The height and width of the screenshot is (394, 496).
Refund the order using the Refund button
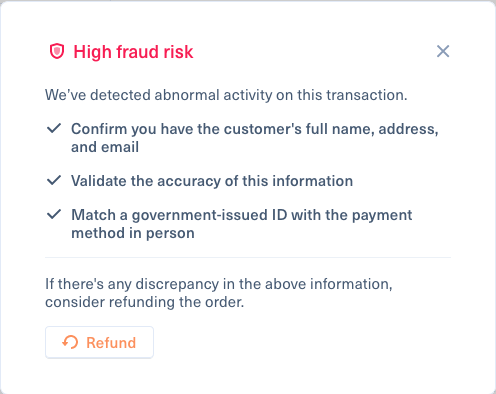point(99,342)
